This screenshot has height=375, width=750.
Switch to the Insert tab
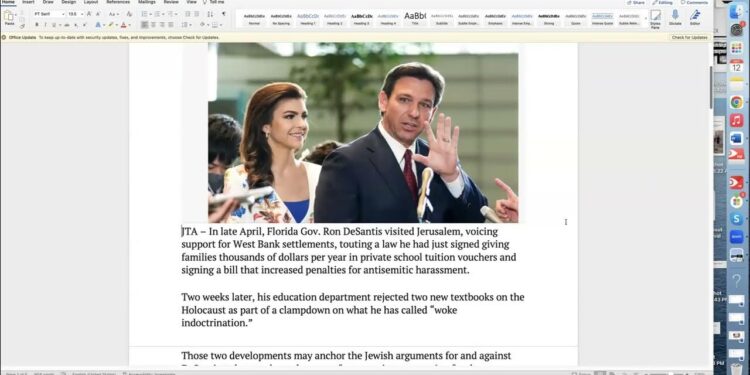[29, 2]
